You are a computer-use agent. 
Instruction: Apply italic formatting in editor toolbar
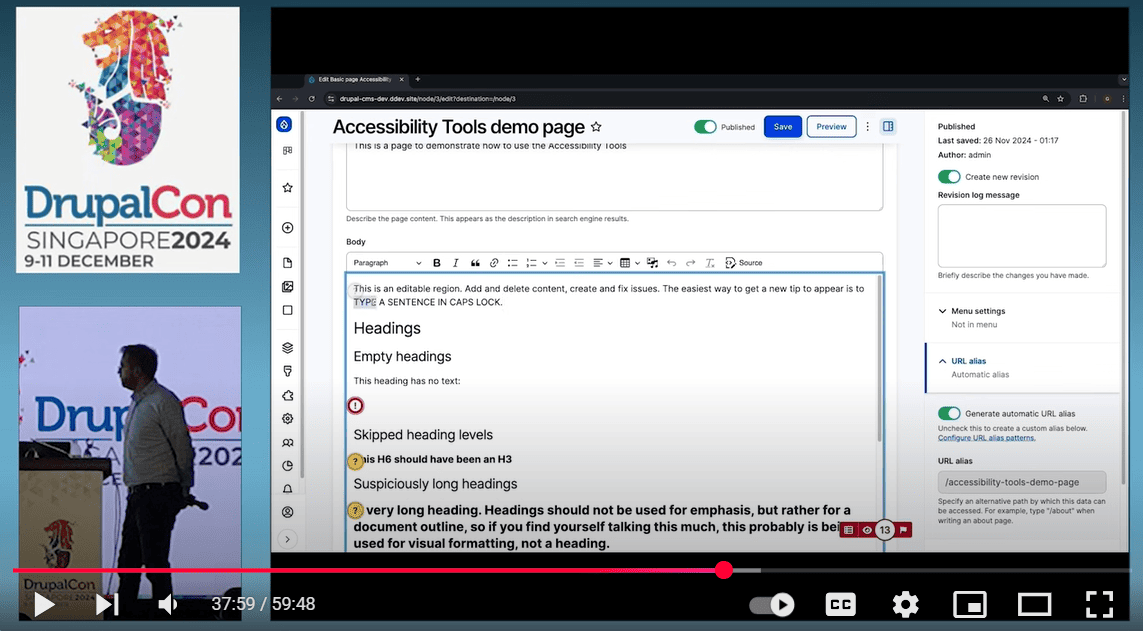[x=456, y=263]
